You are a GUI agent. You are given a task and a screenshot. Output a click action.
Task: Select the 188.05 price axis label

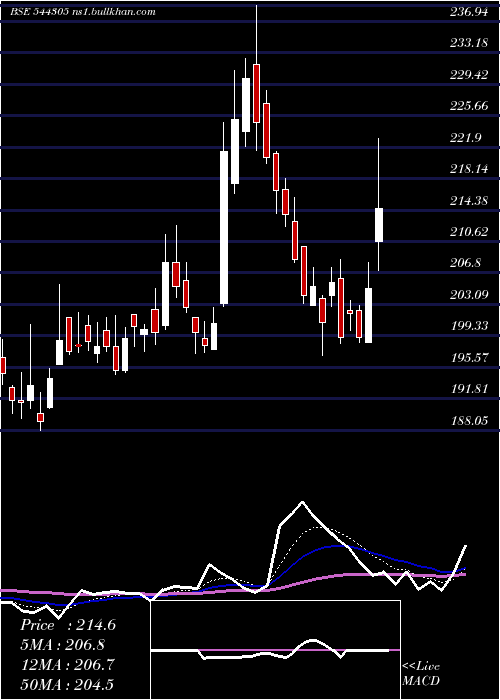pyautogui.click(x=468, y=421)
